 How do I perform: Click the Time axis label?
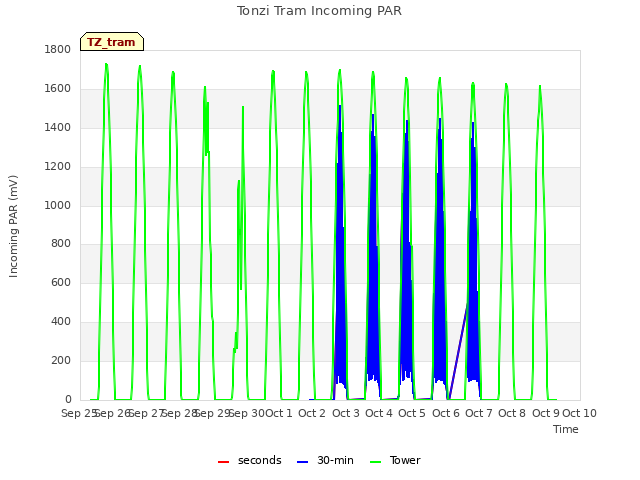coord(566,429)
